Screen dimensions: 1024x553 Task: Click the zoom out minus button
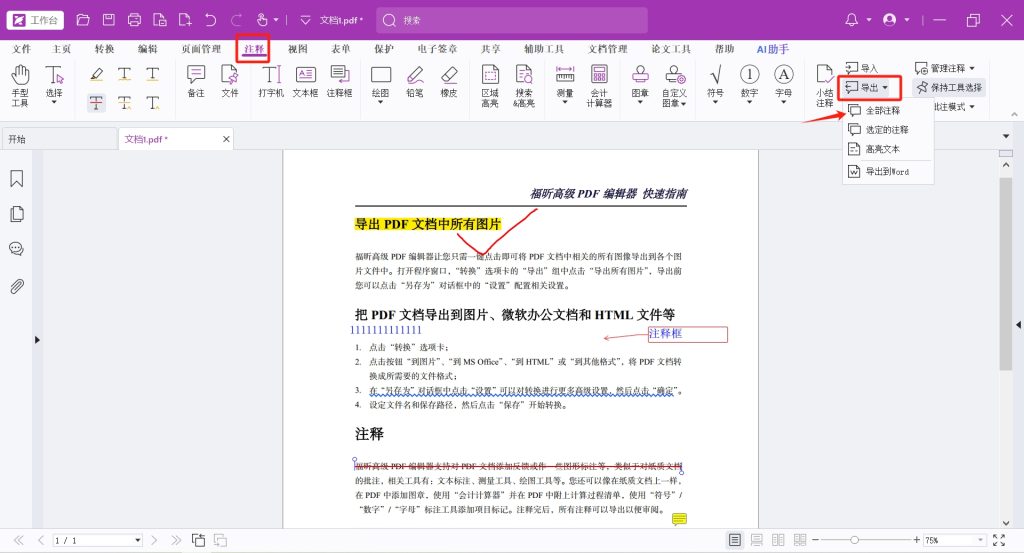click(815, 540)
